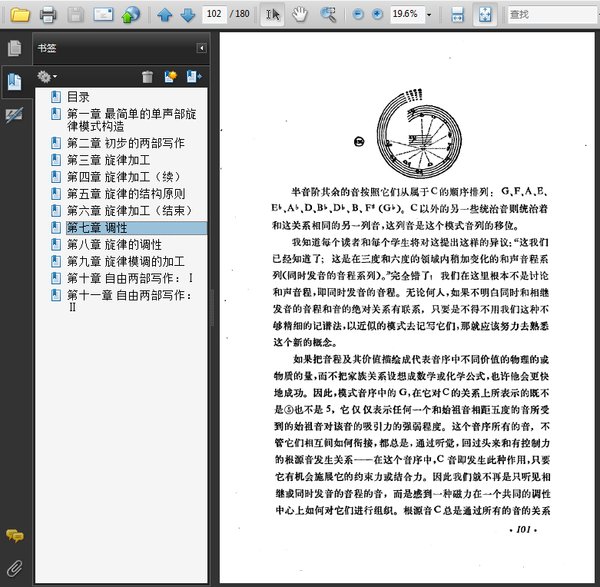Open the attachments paperclip panel
The height and width of the screenshot is (587, 600).
tap(14, 569)
